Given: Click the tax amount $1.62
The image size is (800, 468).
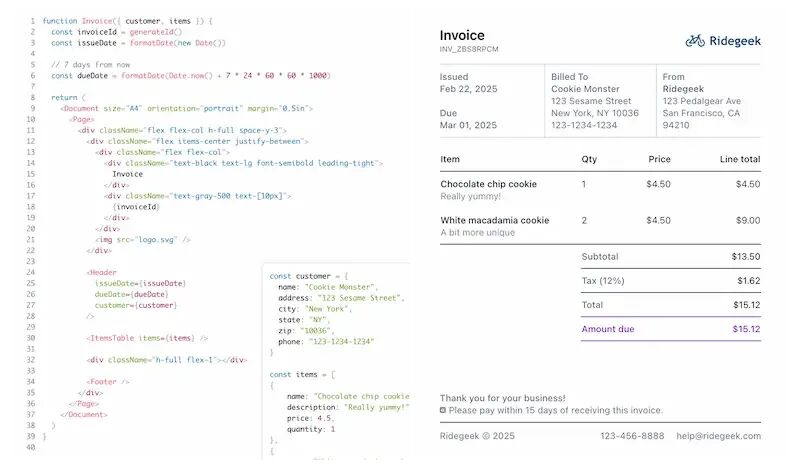Looking at the screenshot, I should (748, 281).
